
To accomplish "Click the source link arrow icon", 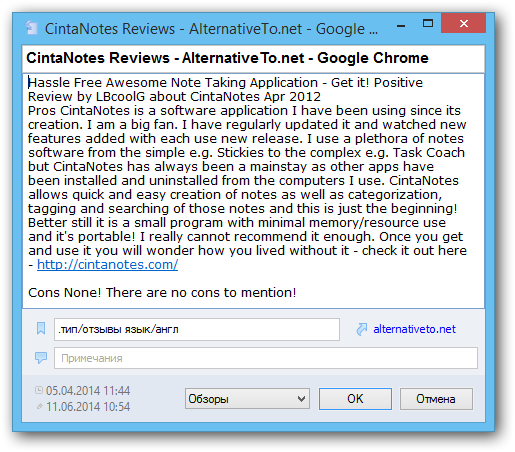I will click(x=362, y=329).
